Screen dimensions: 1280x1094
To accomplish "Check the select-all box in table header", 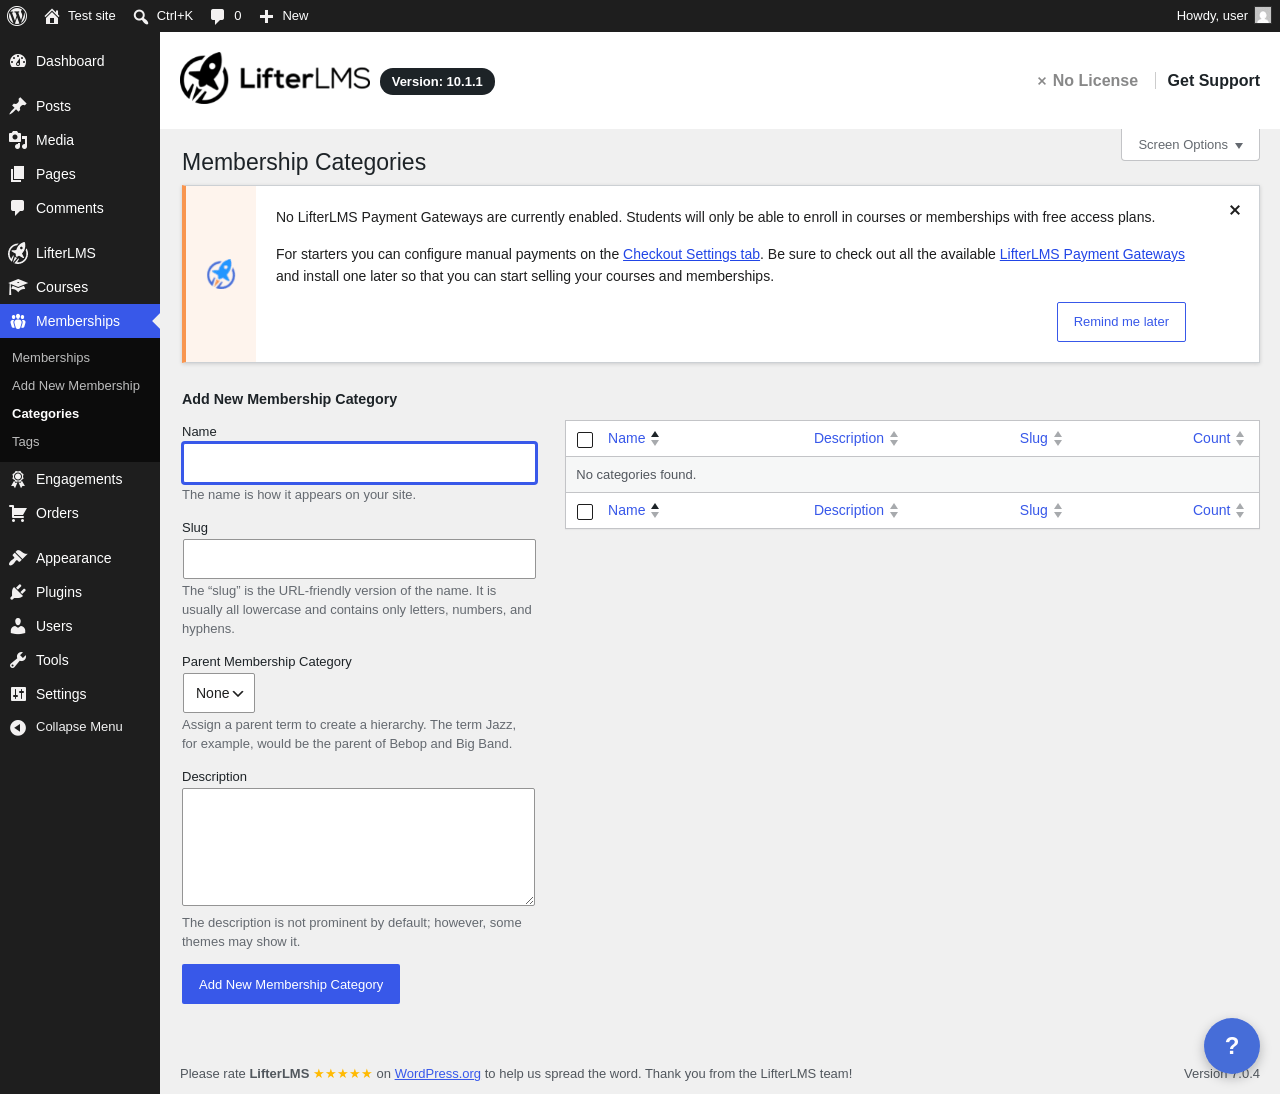I will click(x=585, y=440).
